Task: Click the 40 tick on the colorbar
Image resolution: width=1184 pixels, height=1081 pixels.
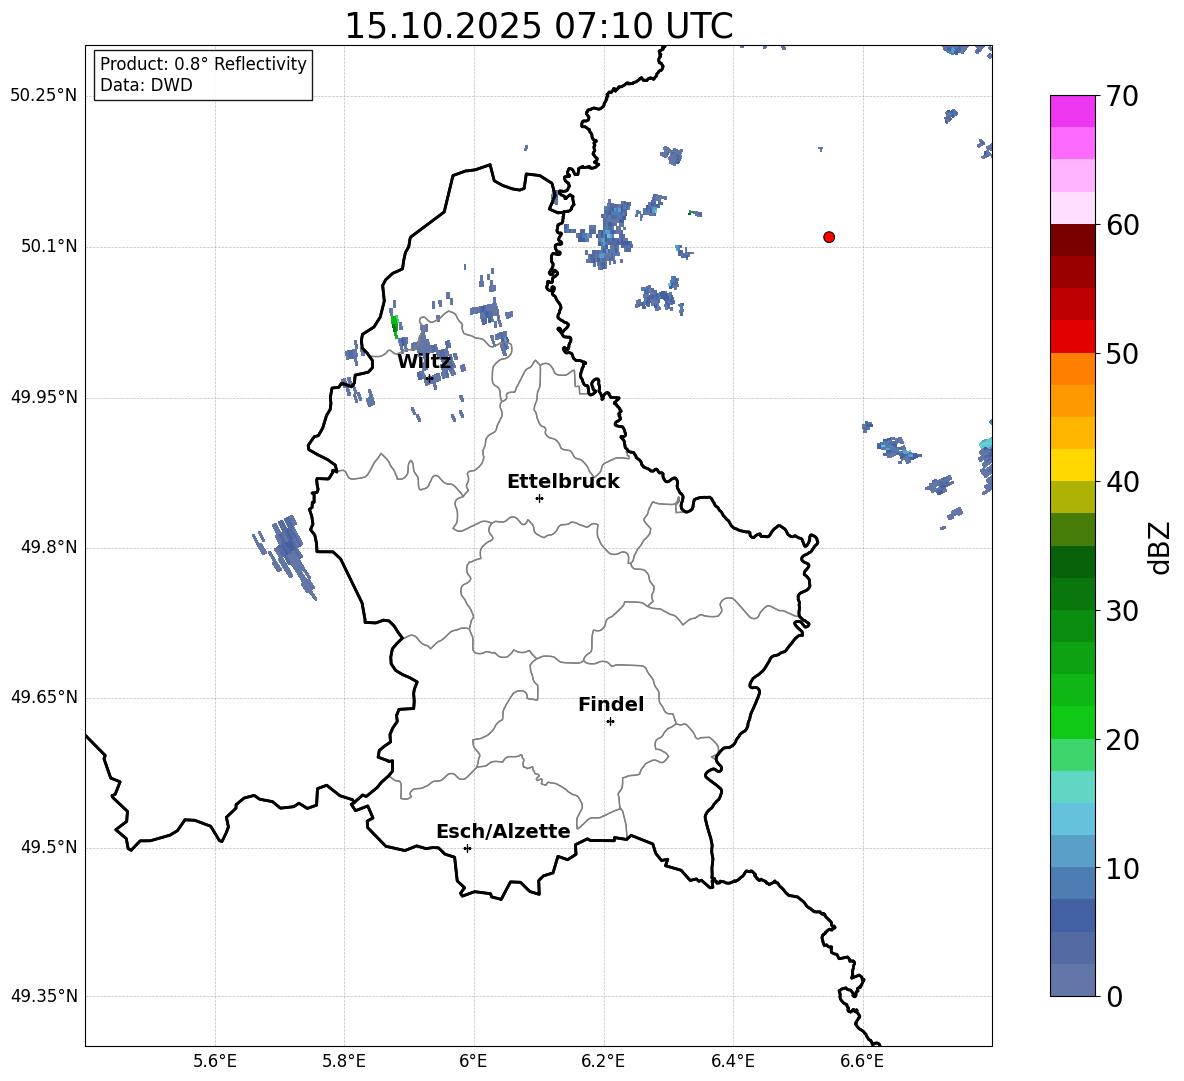Action: point(1122,482)
